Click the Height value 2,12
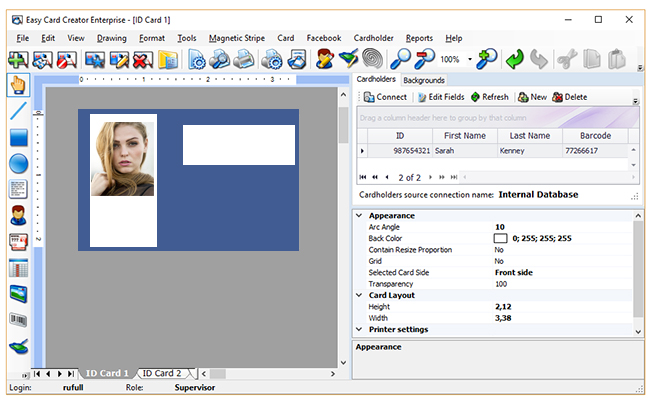The height and width of the screenshot is (403, 652). (503, 307)
